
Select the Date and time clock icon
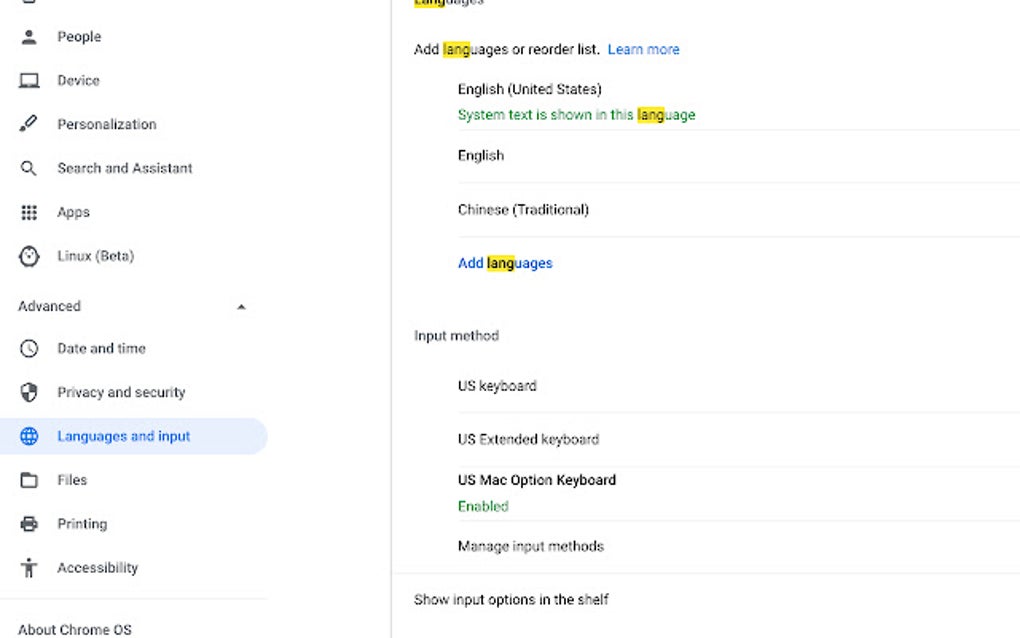29,348
